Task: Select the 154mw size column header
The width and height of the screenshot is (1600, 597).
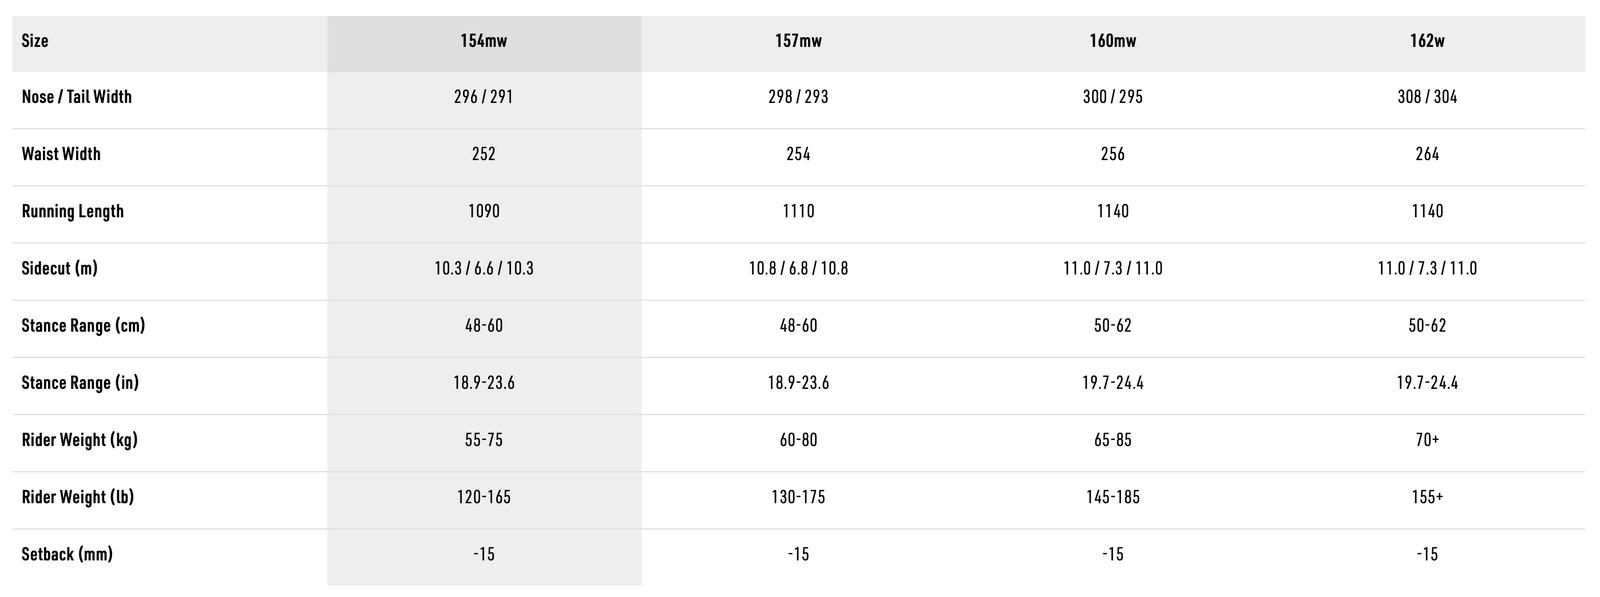Action: [x=484, y=41]
